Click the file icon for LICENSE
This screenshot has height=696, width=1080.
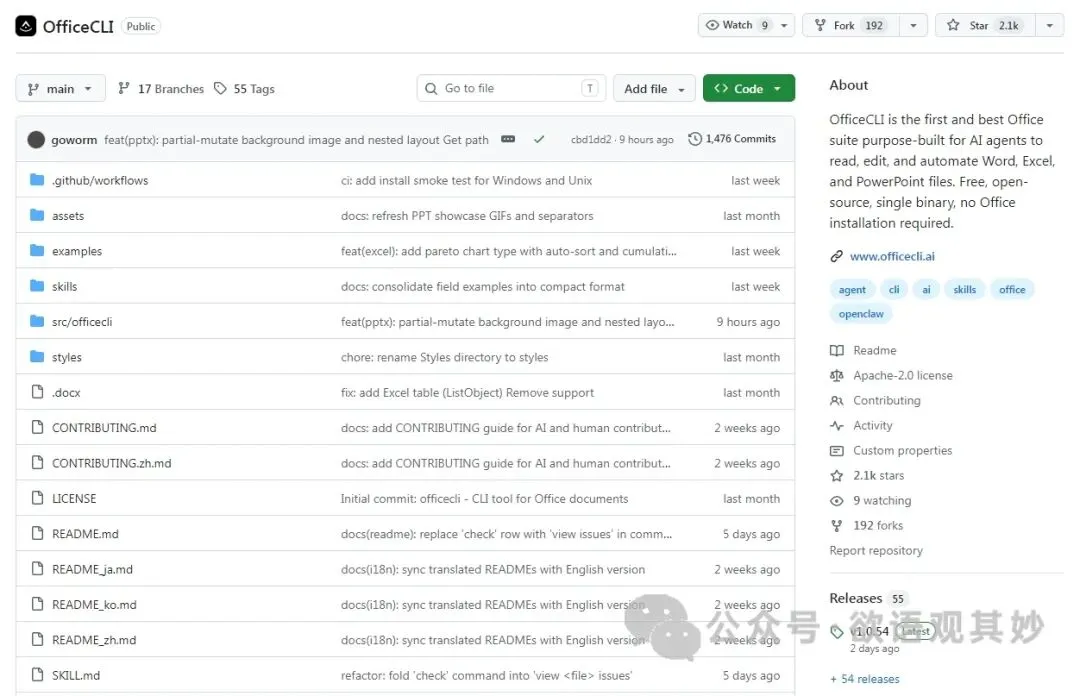pyautogui.click(x=37, y=498)
